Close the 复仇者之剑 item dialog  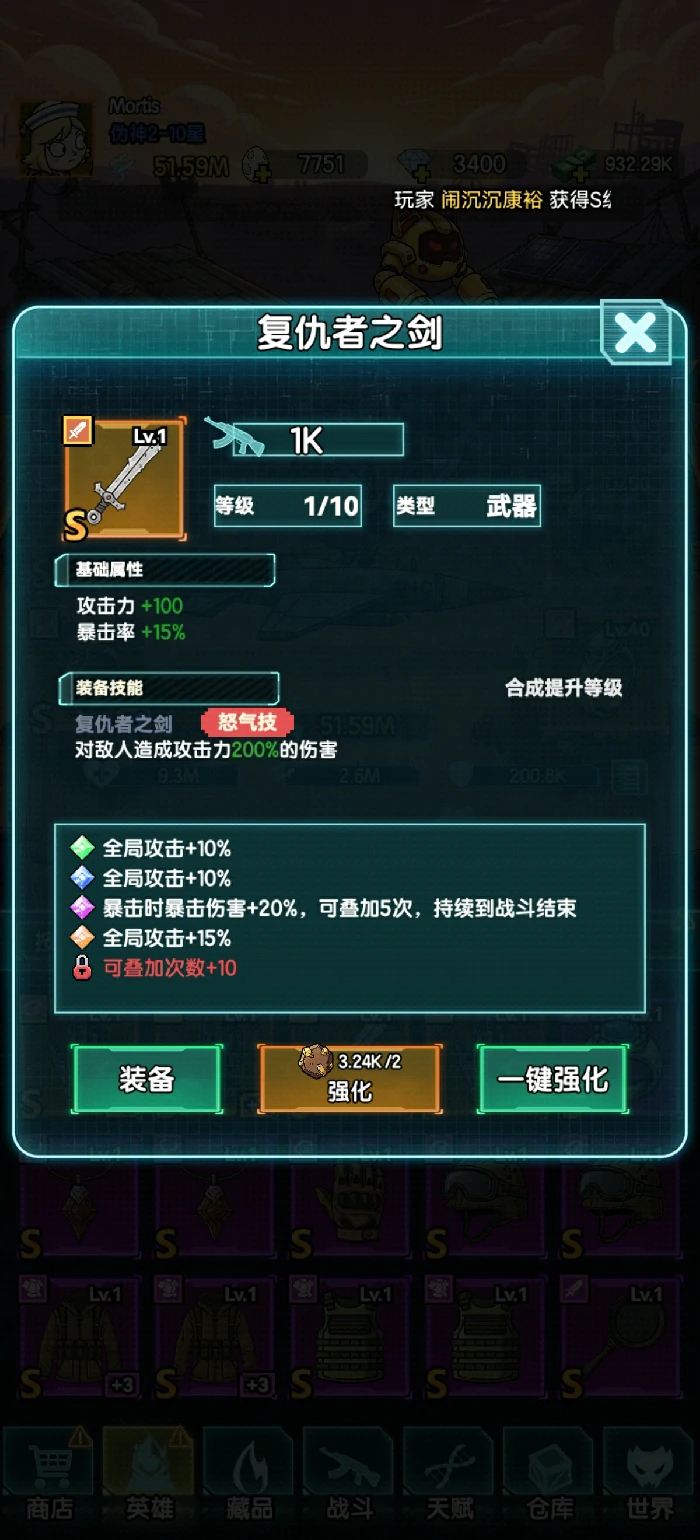pos(635,333)
